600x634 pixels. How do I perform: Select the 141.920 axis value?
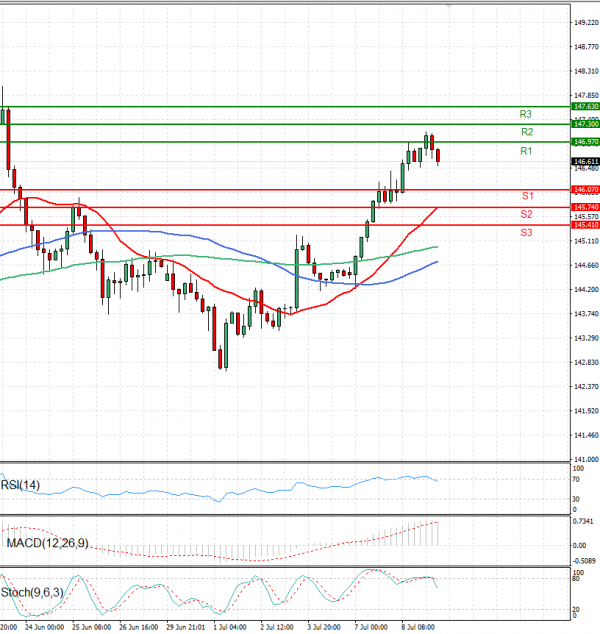(x=586, y=411)
